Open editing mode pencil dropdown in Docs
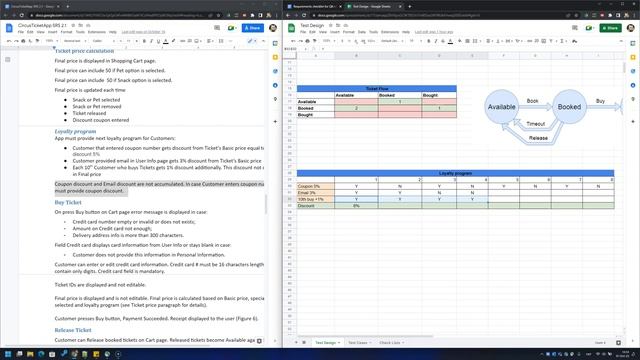 252,41
